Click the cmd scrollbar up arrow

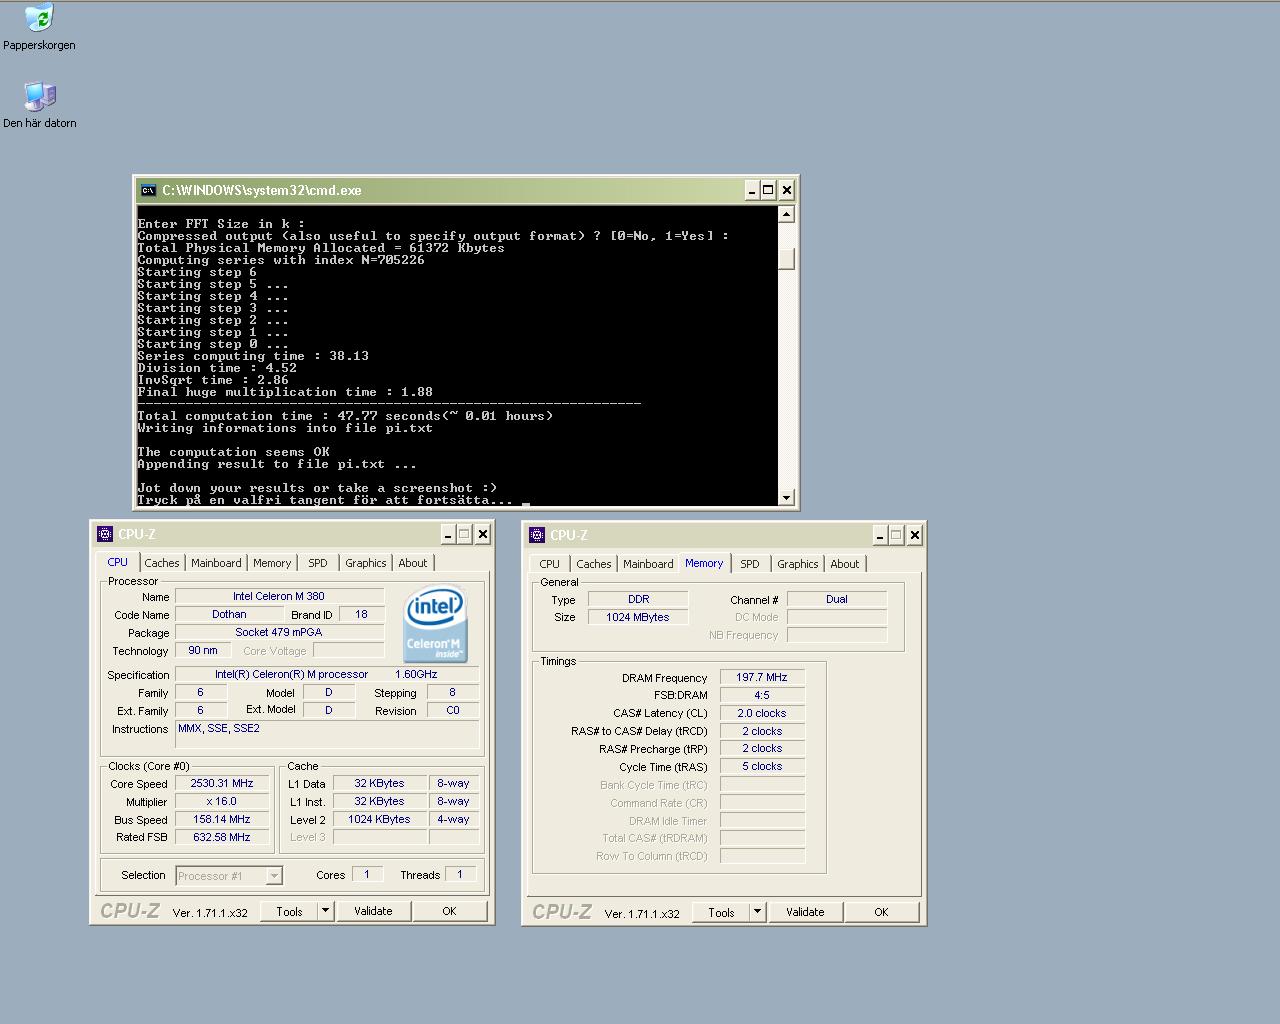786,214
